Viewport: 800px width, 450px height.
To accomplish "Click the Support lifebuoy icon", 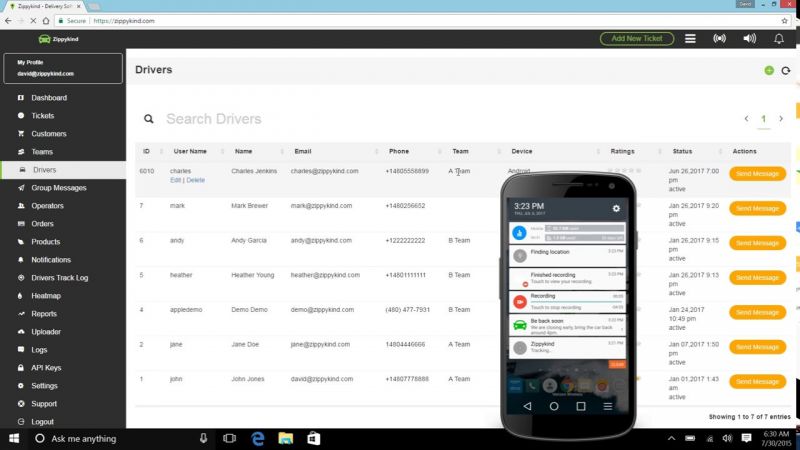I will (21, 404).
